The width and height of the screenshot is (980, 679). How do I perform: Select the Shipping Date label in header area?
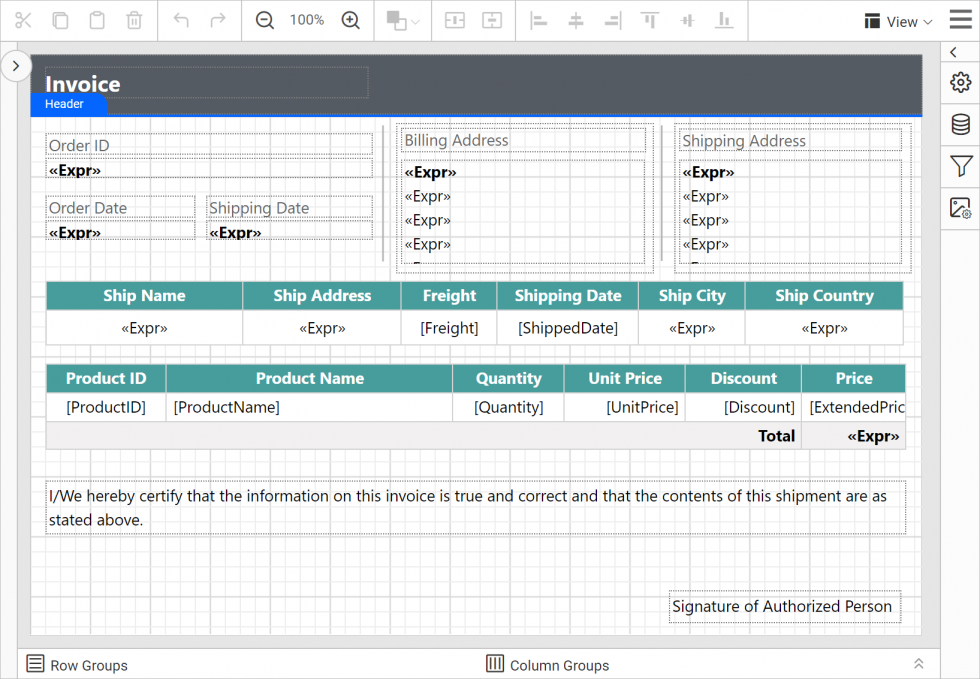pyautogui.click(x=290, y=208)
